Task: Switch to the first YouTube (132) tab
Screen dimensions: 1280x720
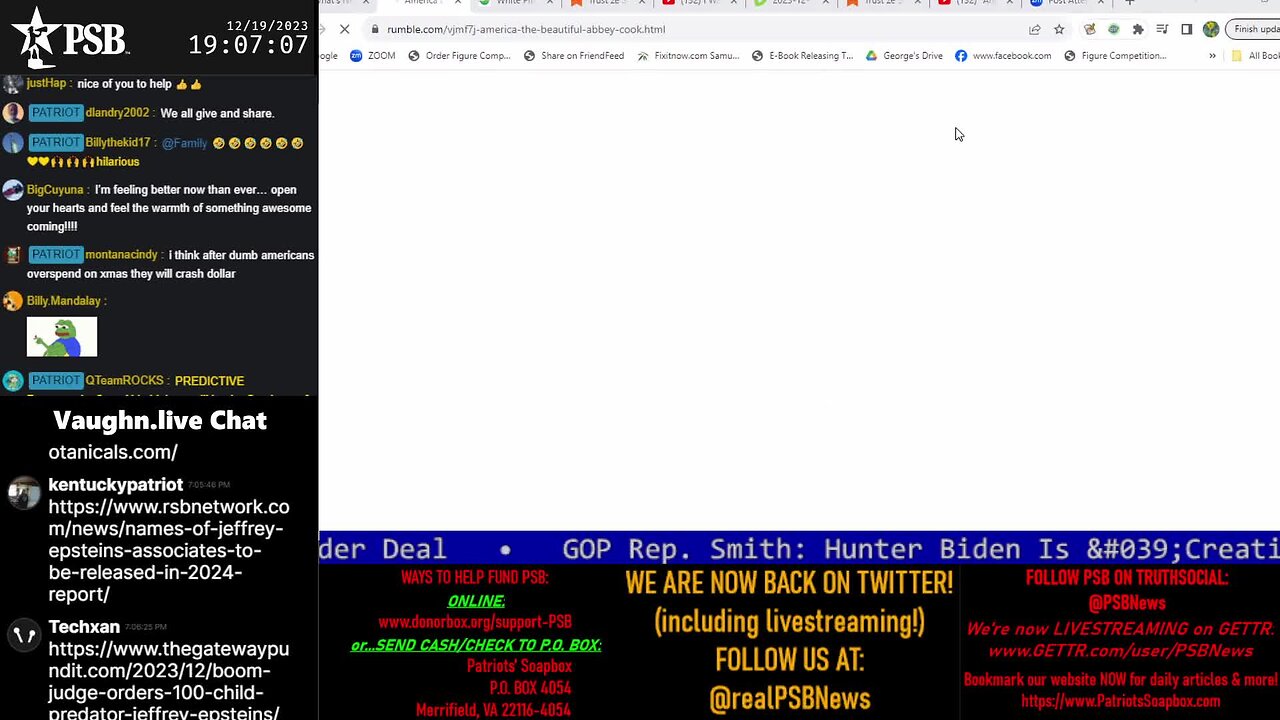Action: [x=698, y=3]
